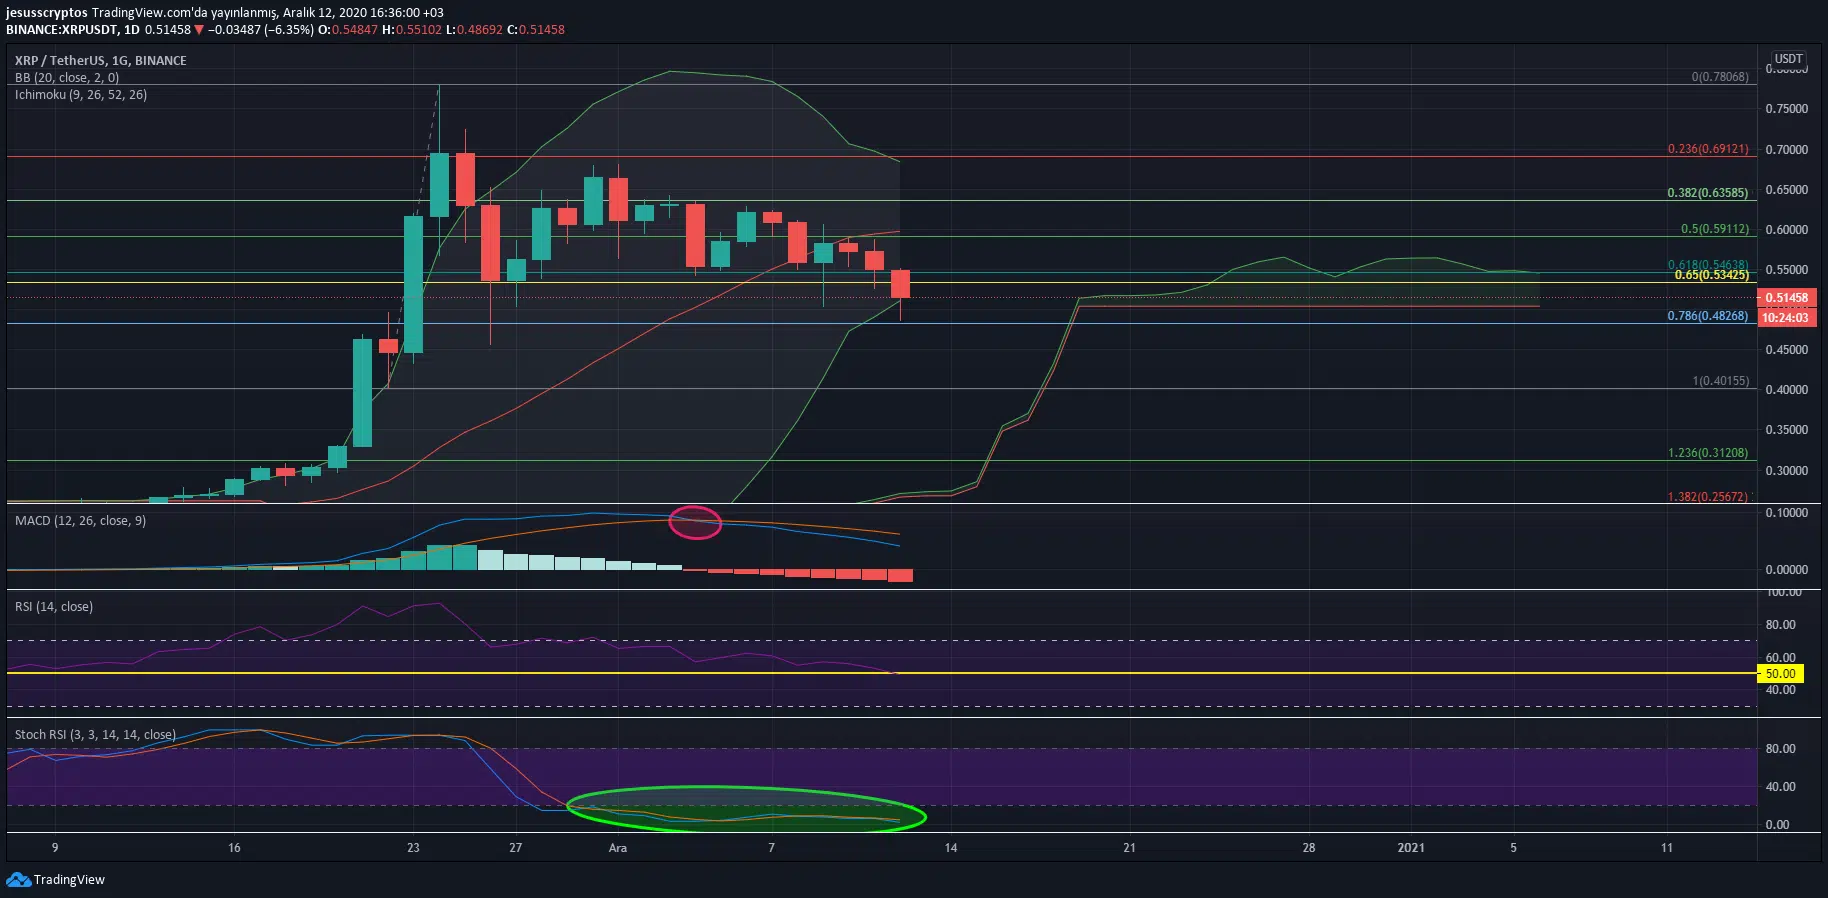Click the USDT currency label on price axis
This screenshot has height=898, width=1828.
pyautogui.click(x=1788, y=59)
